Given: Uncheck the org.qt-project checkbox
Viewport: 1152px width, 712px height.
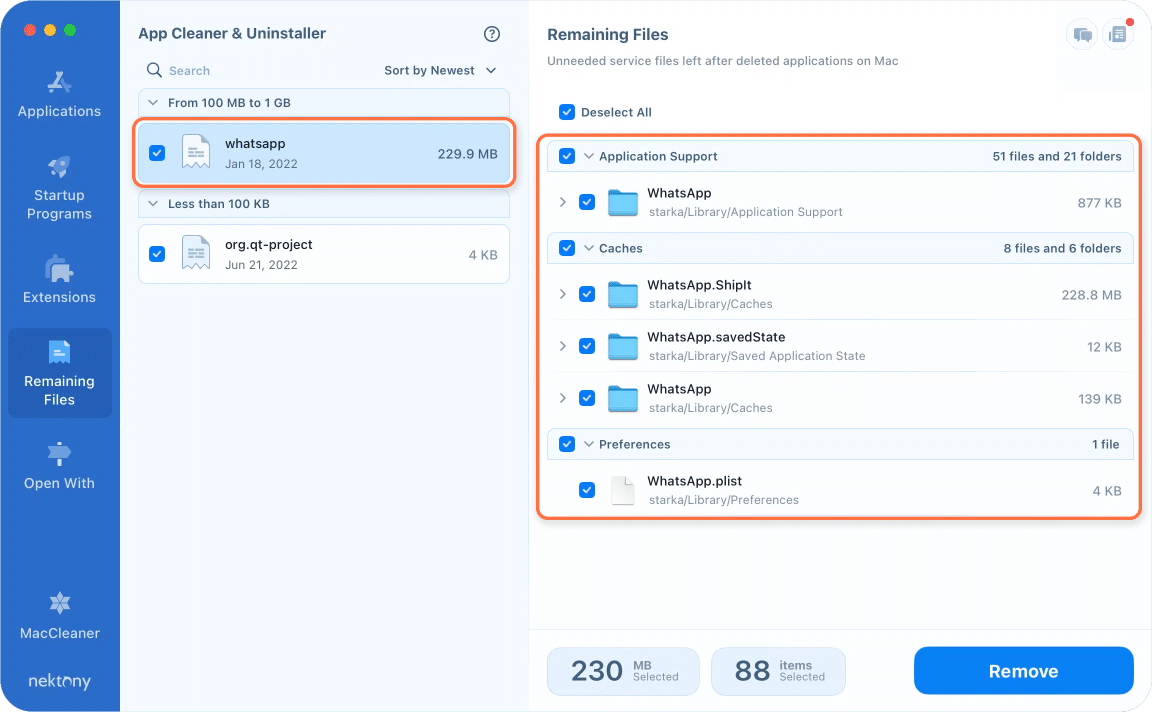Looking at the screenshot, I should pos(157,253).
